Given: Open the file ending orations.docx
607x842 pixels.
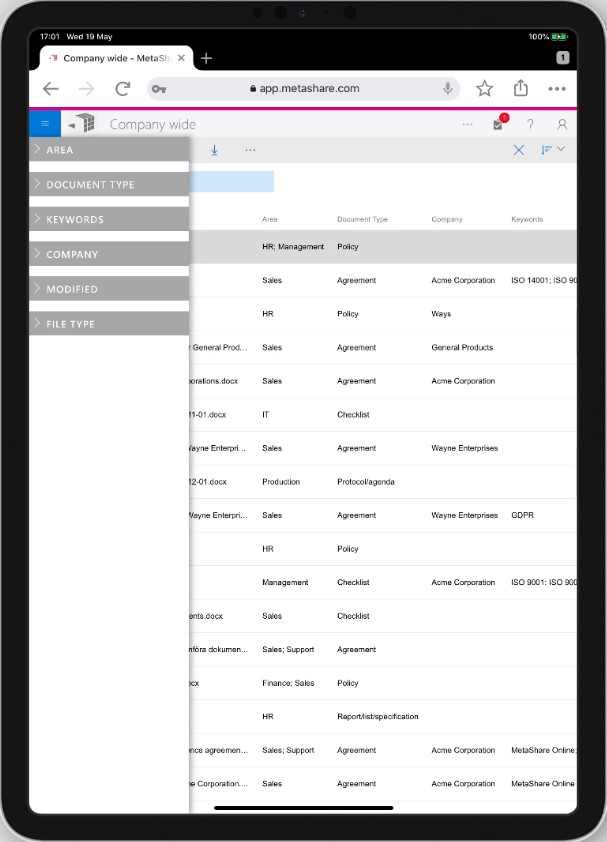Looking at the screenshot, I should coord(213,381).
